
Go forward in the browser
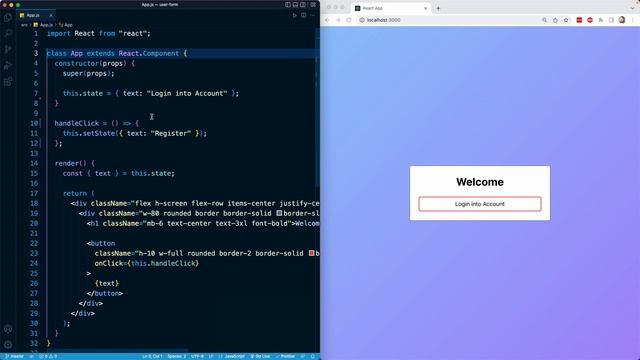tap(338, 20)
